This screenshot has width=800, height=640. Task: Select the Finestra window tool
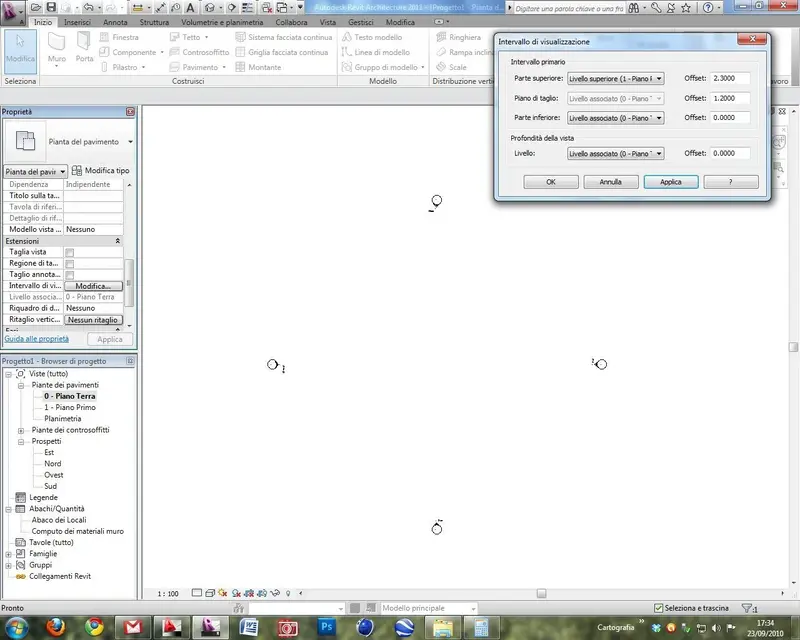119,37
